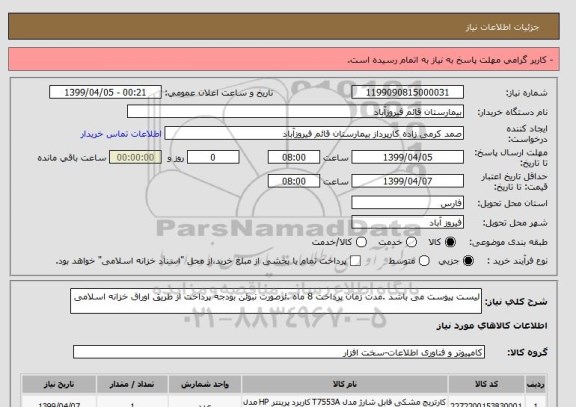Click the remaining time 00:00:00 field

[x=135, y=157]
